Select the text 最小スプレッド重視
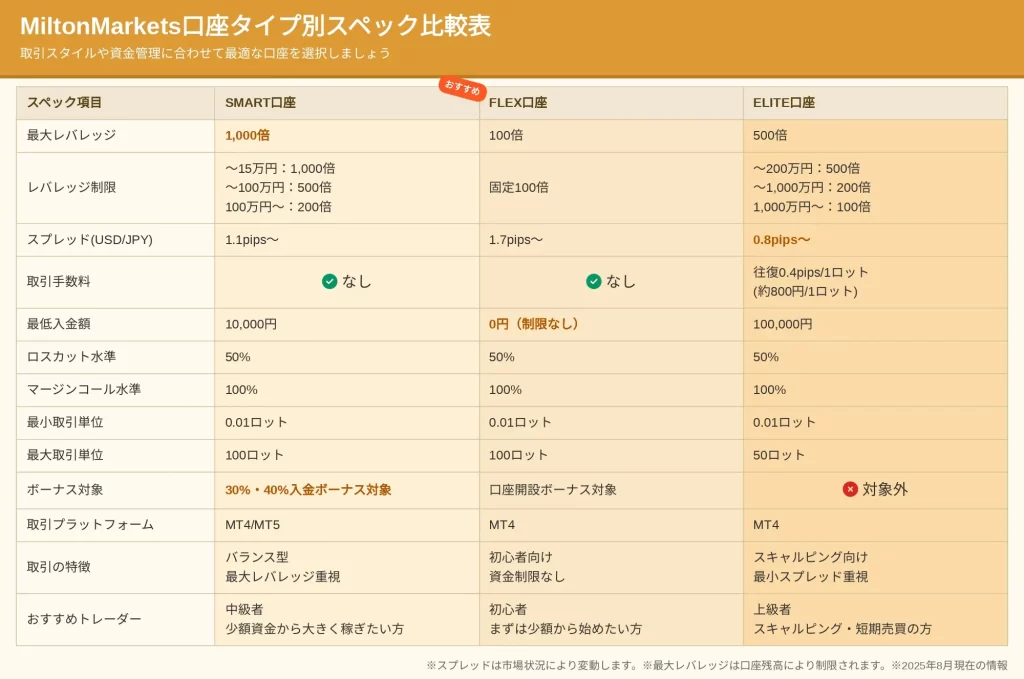Viewport: 1024px width, 679px height. (810, 576)
